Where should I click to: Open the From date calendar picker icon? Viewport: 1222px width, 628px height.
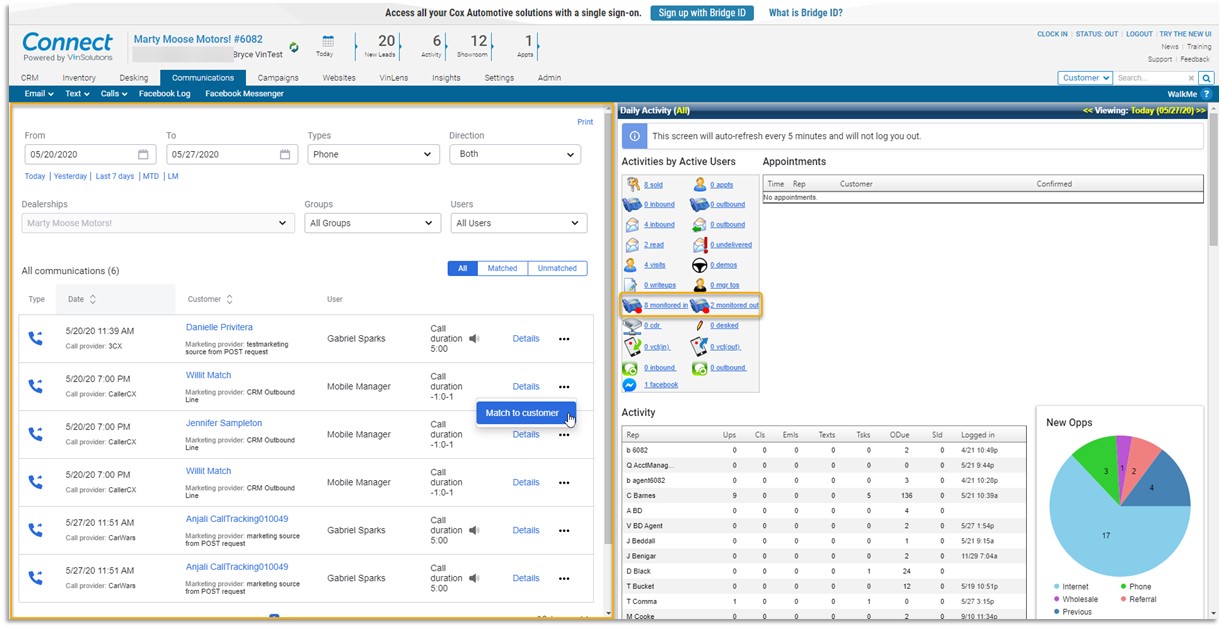(x=143, y=154)
